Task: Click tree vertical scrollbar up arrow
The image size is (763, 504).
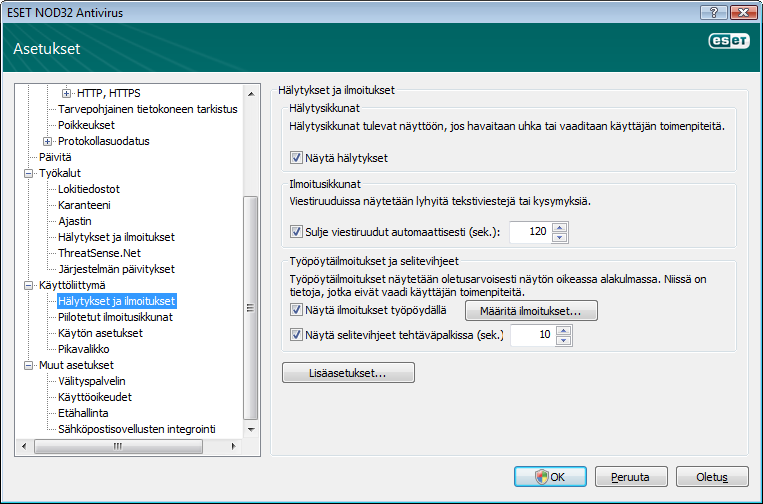Action: coord(251,93)
